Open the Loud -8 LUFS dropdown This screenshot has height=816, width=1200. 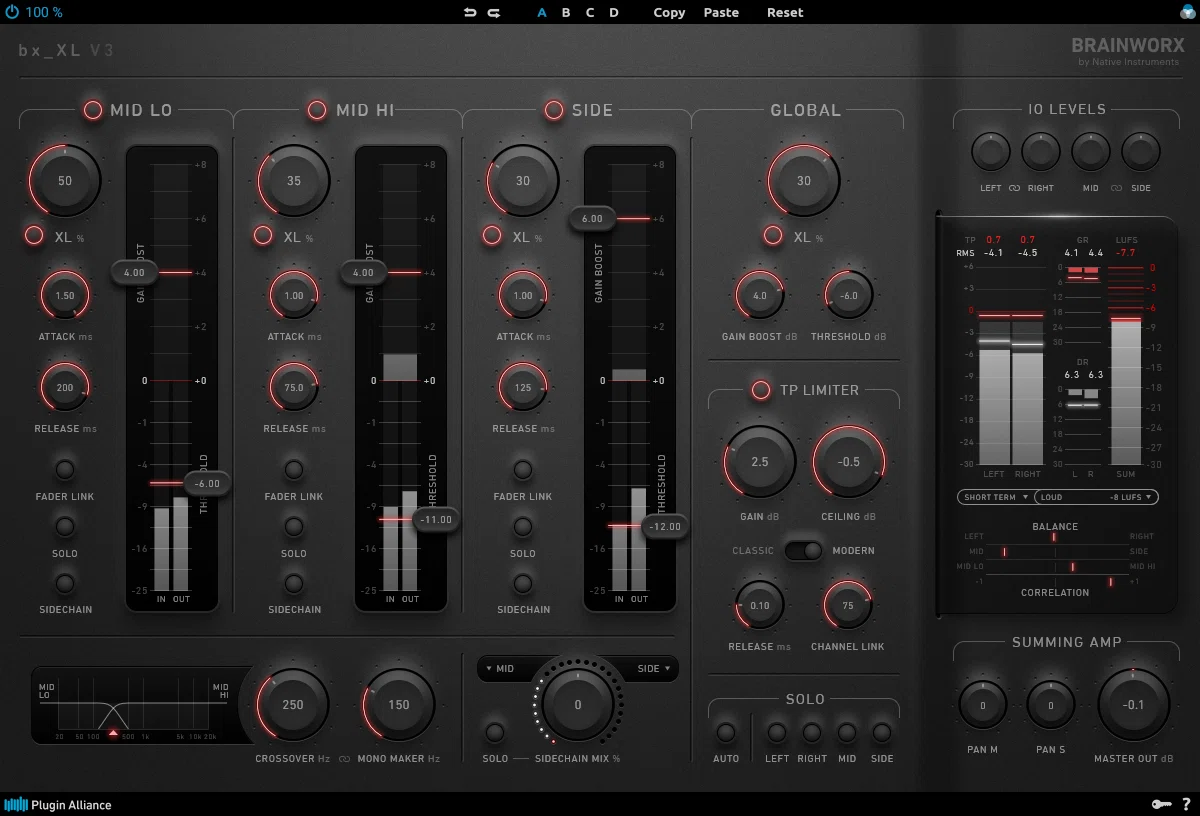[1097, 497]
